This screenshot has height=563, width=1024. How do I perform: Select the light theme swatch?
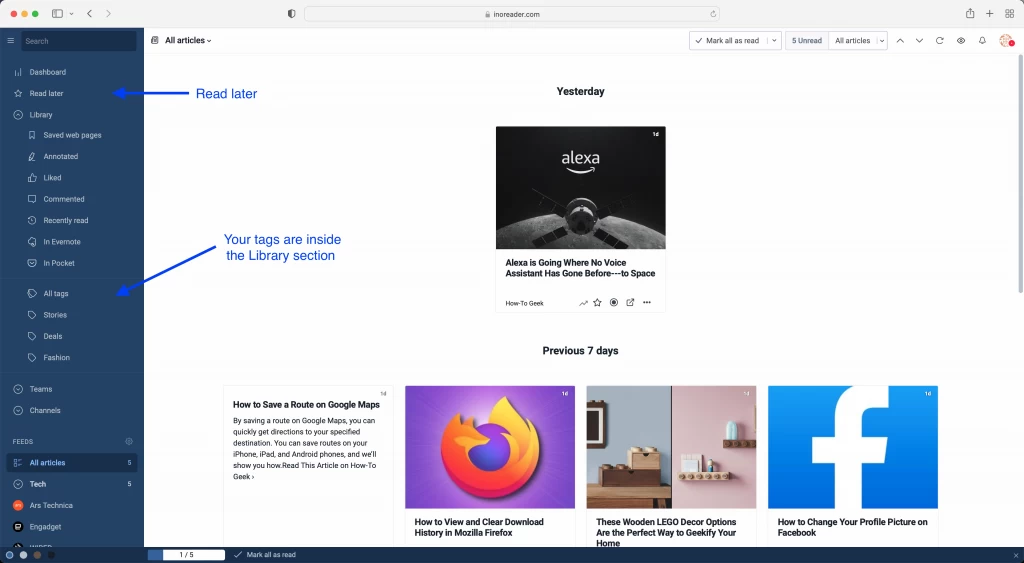[x=24, y=555]
